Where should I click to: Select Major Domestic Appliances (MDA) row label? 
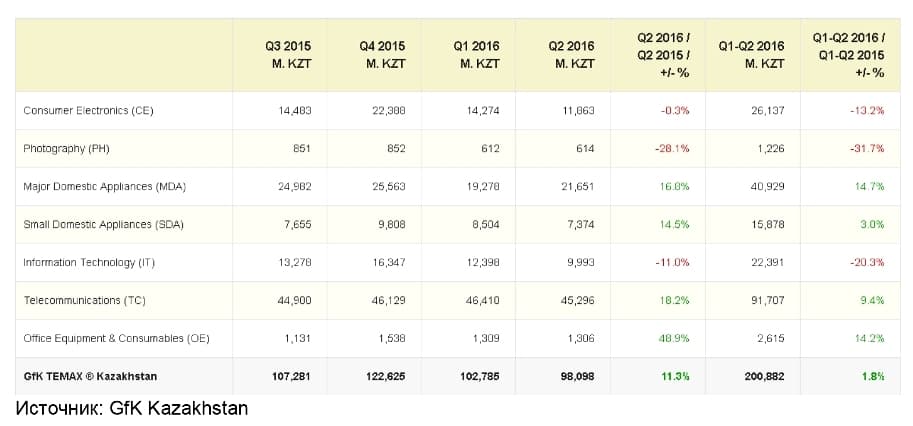(104, 186)
